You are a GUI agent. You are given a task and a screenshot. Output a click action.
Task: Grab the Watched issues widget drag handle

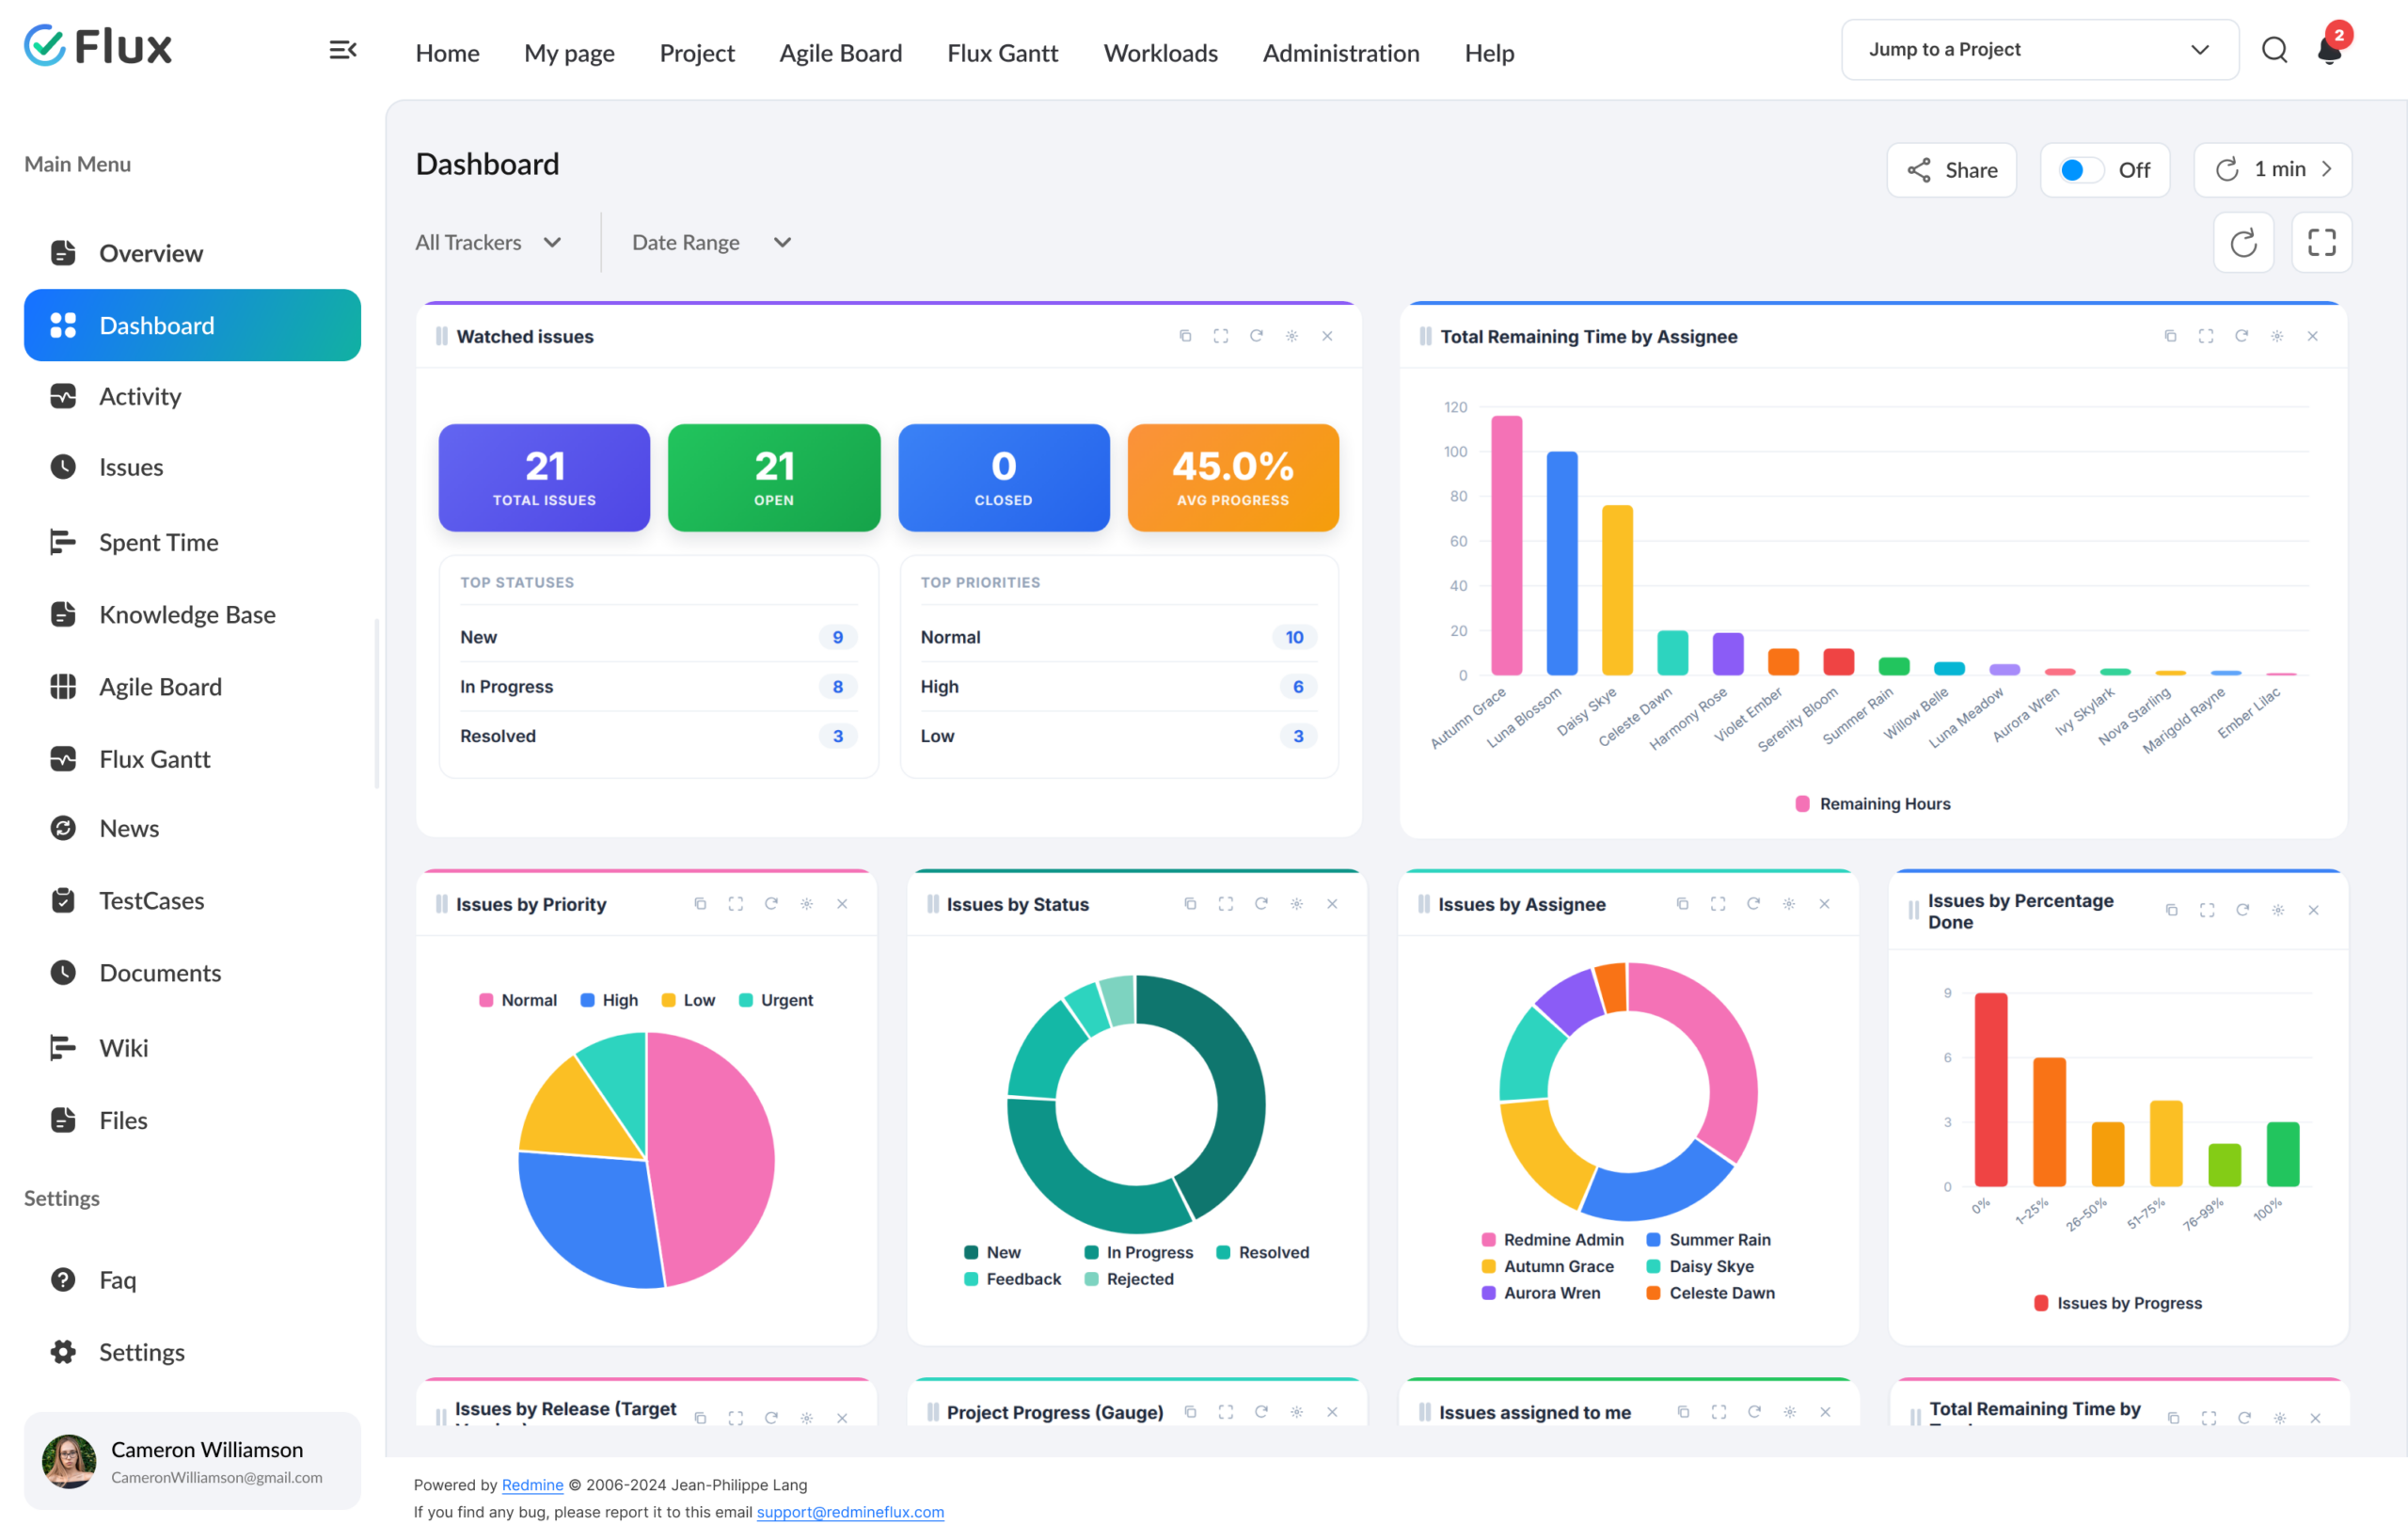441,336
